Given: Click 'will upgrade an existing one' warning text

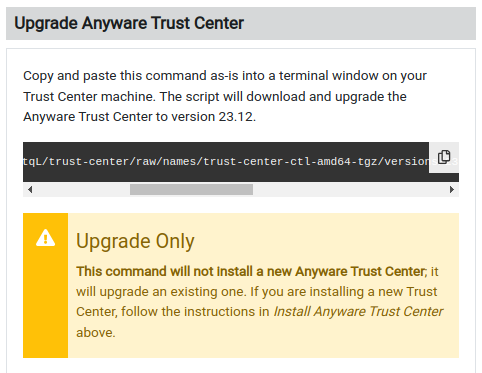Looking at the screenshot, I should [161, 292].
